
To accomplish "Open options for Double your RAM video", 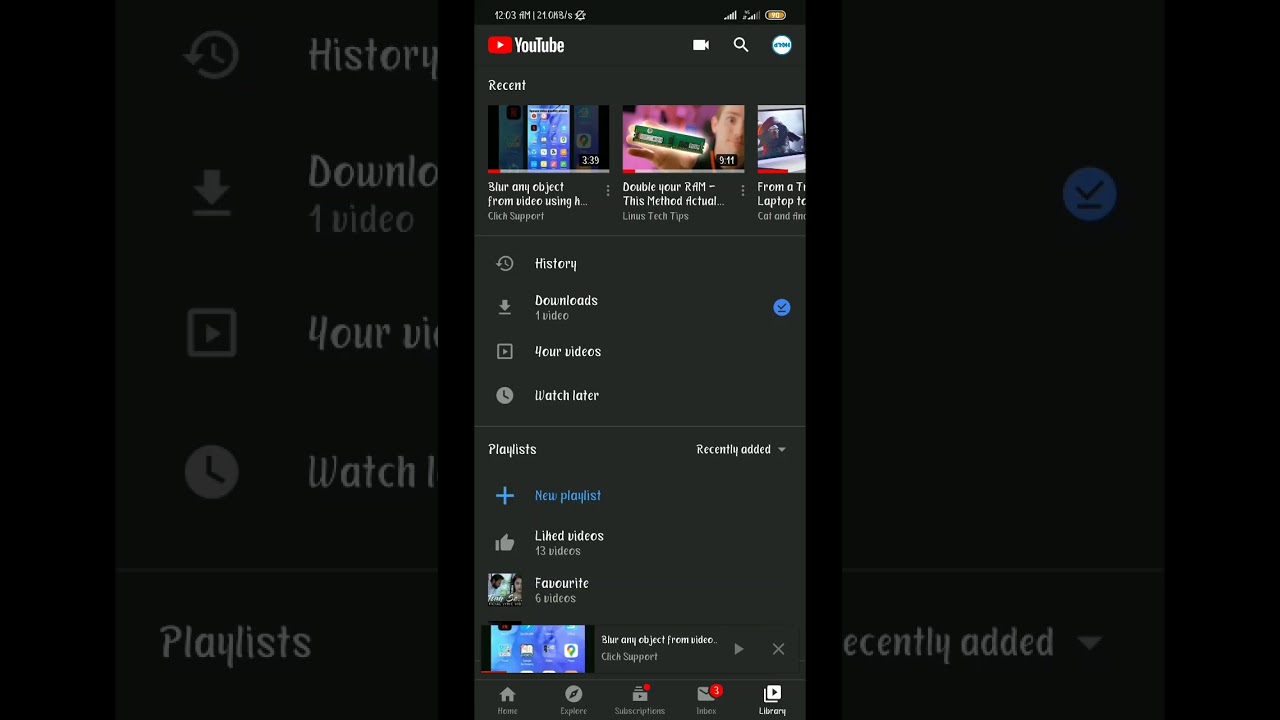I will pyautogui.click(x=742, y=190).
